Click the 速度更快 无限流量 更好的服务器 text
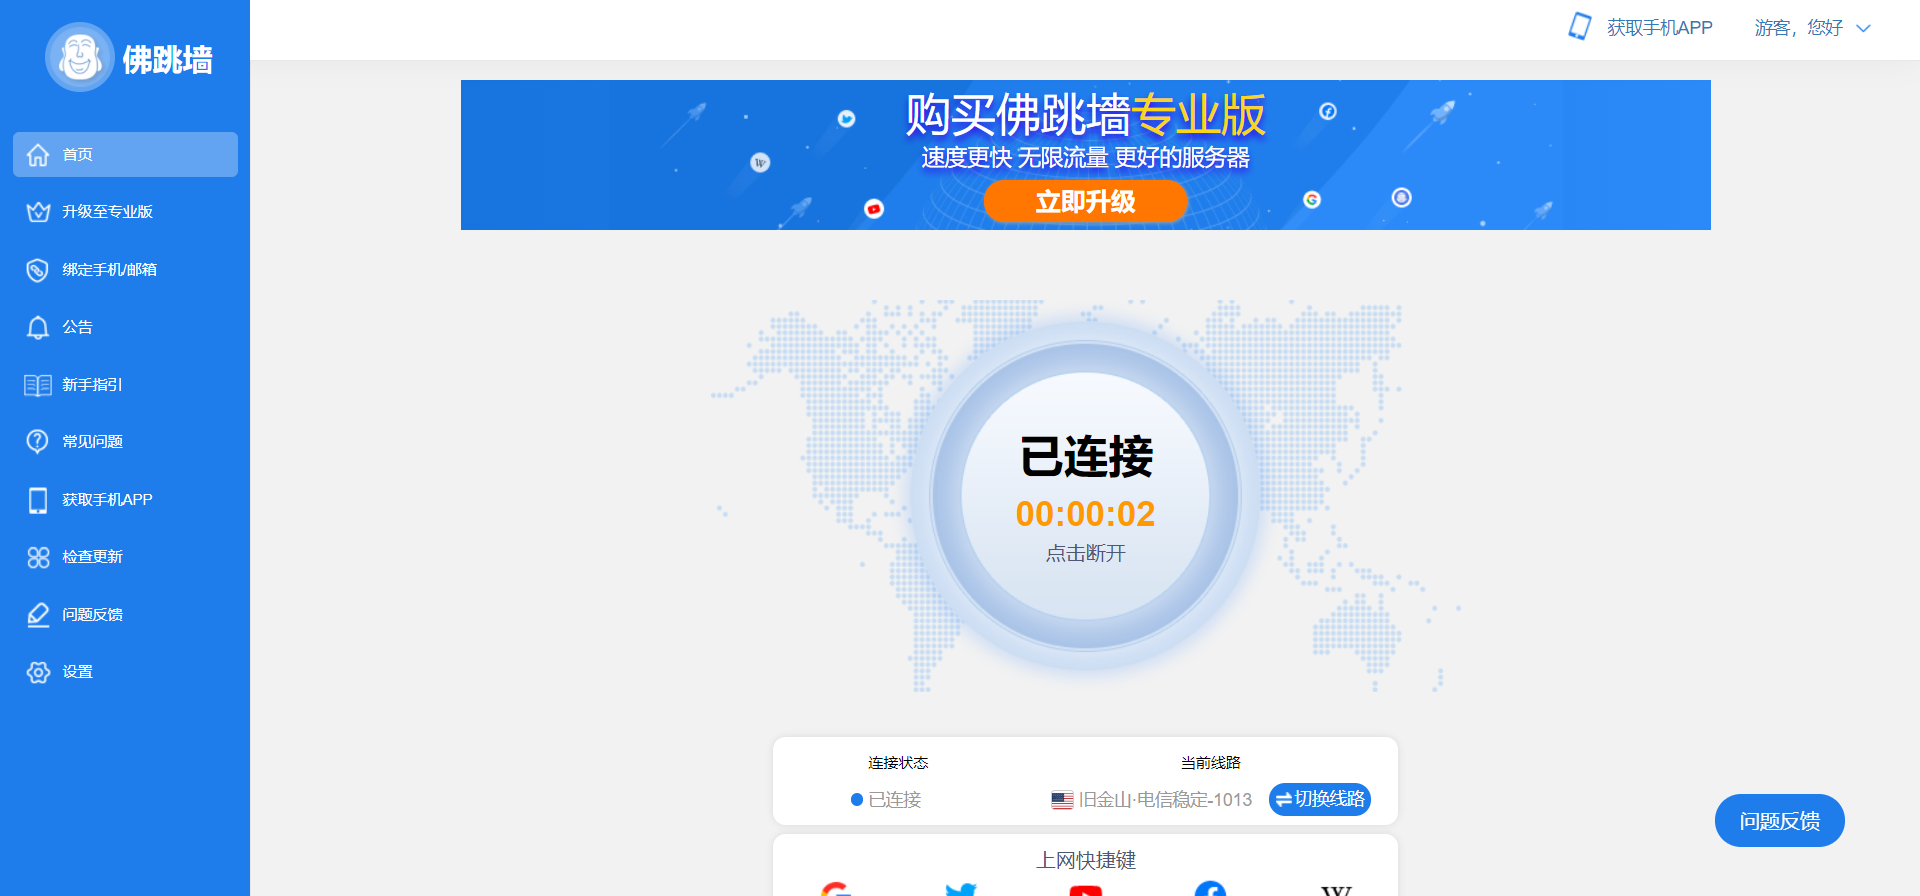Viewport: 1920px width, 896px height. 1085,158
